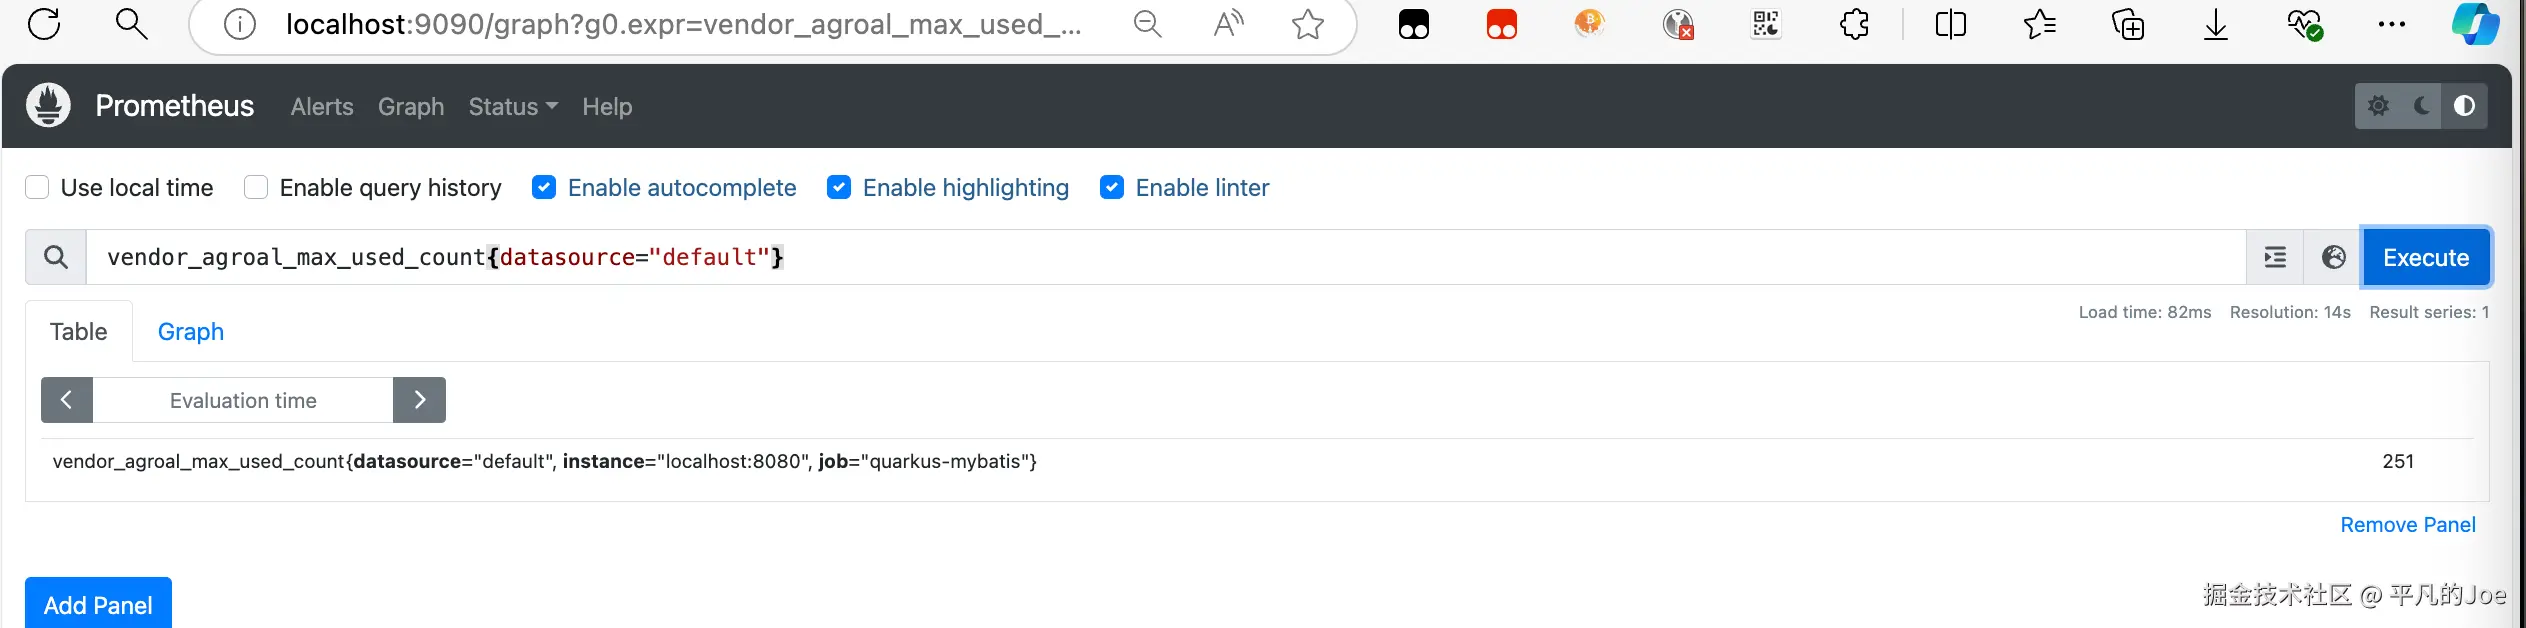Select browser-preferred theme contrast icon
The image size is (2526, 628).
click(x=2464, y=106)
